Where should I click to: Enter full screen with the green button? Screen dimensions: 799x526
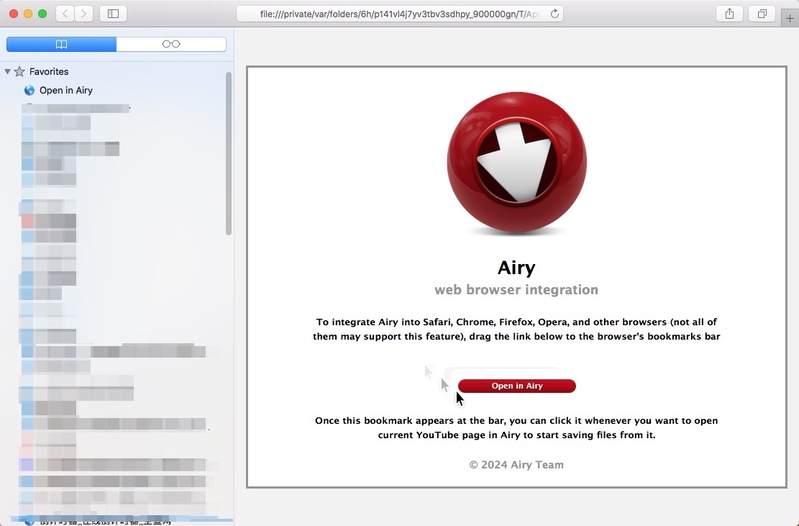click(x=42, y=14)
